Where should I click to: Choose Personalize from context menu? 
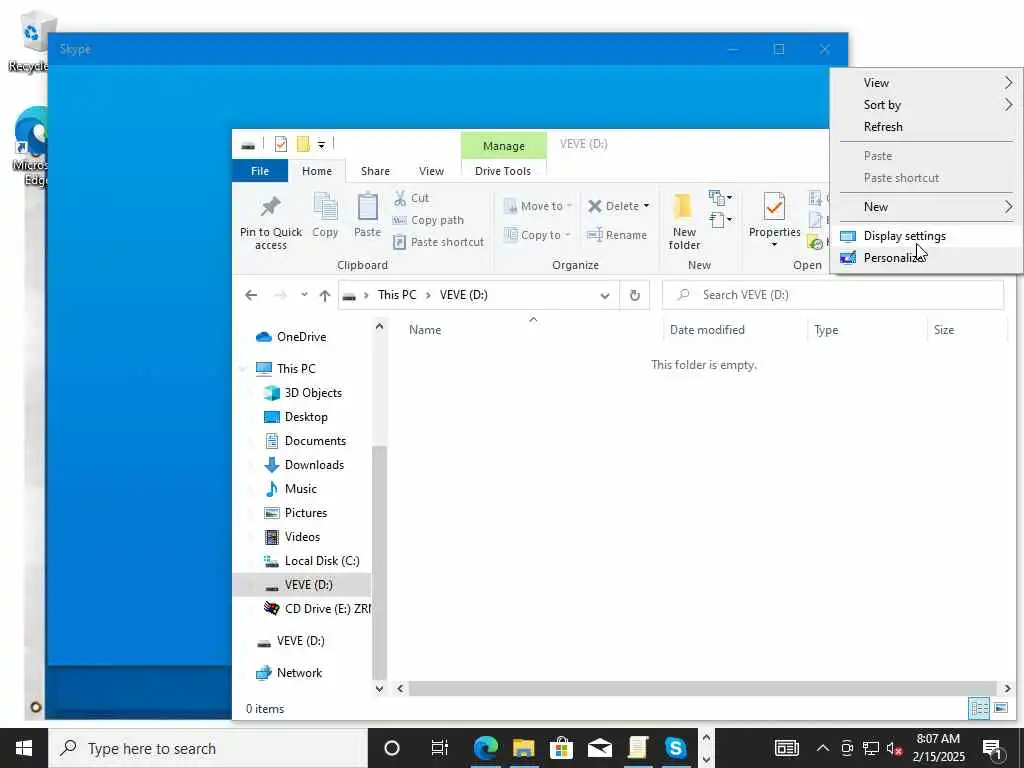tap(926, 258)
